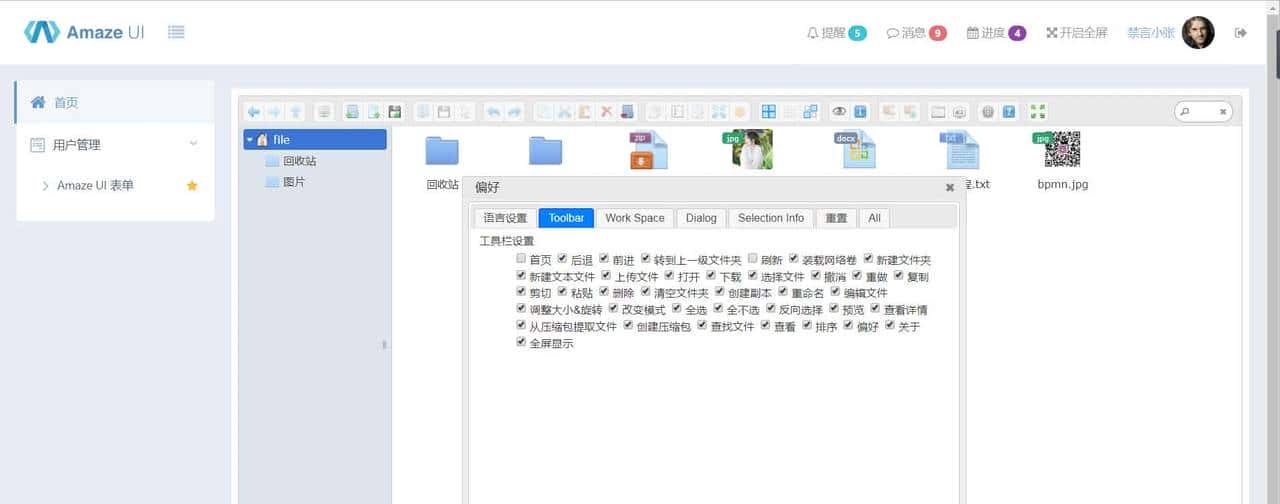Switch to the Work Space tab
Viewport: 1280px width, 504px height.
pos(634,218)
